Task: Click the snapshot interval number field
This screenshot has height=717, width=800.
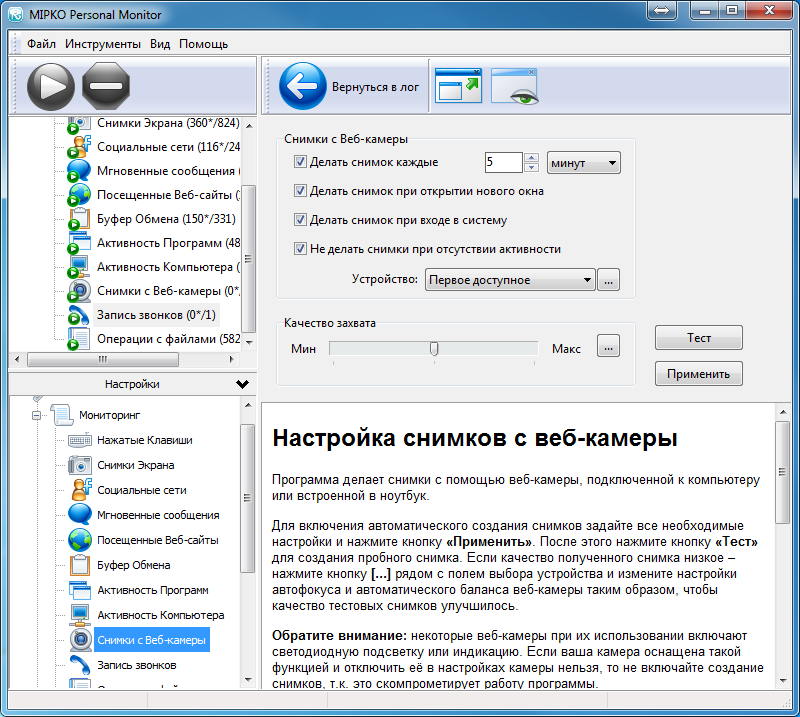Action: tap(504, 163)
